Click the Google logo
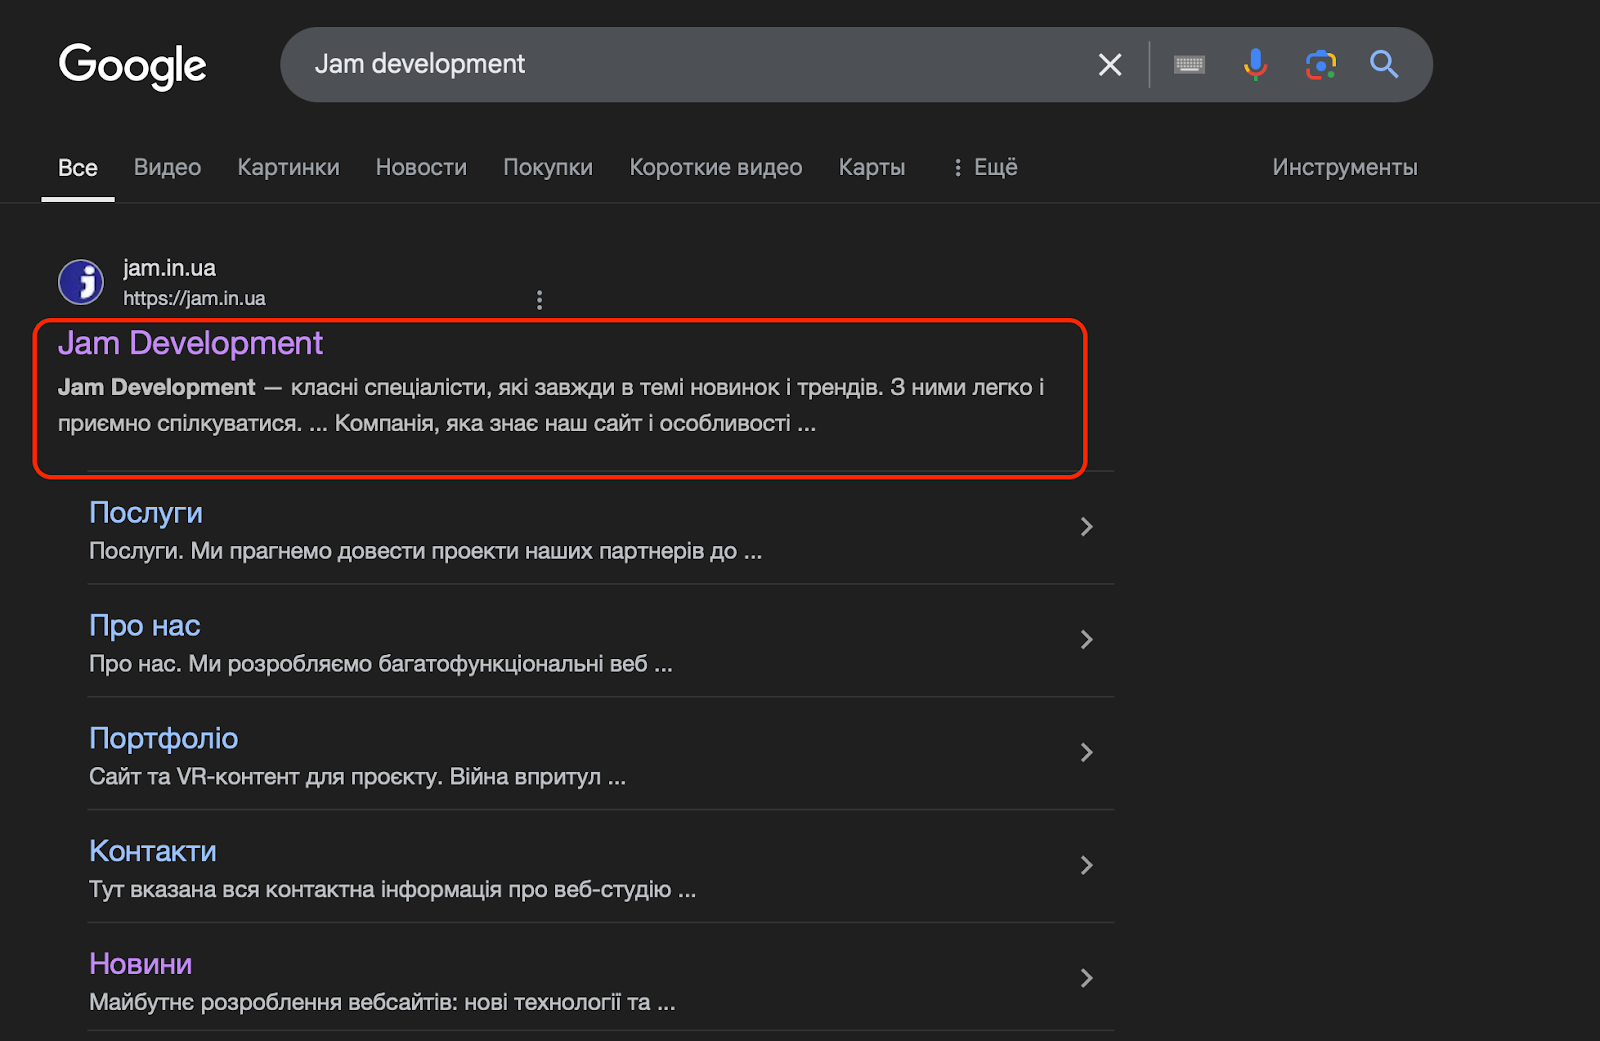Screen dimensions: 1600x1041 tap(132, 66)
